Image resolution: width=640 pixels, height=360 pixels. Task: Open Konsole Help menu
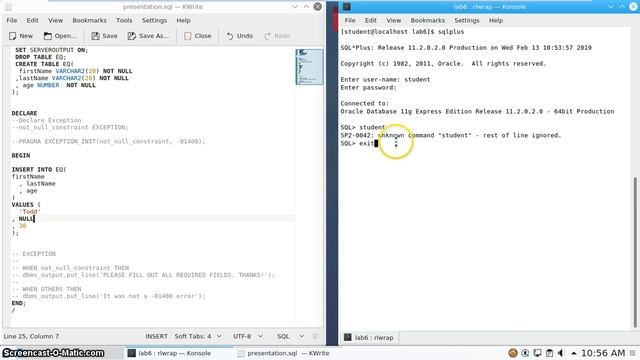(496, 20)
